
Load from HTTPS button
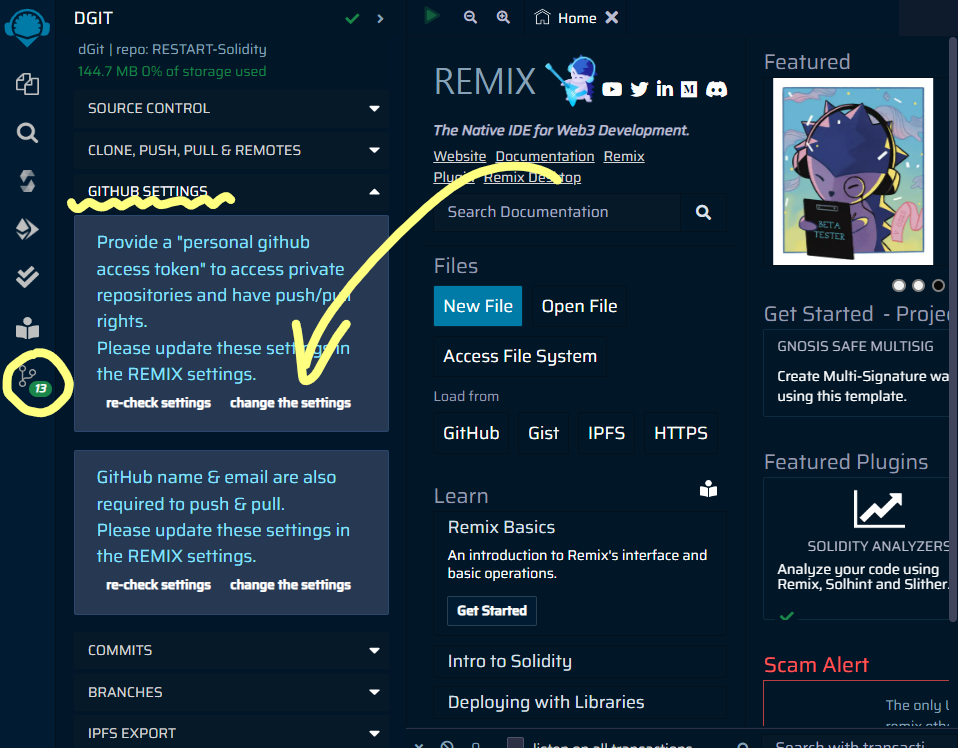681,433
